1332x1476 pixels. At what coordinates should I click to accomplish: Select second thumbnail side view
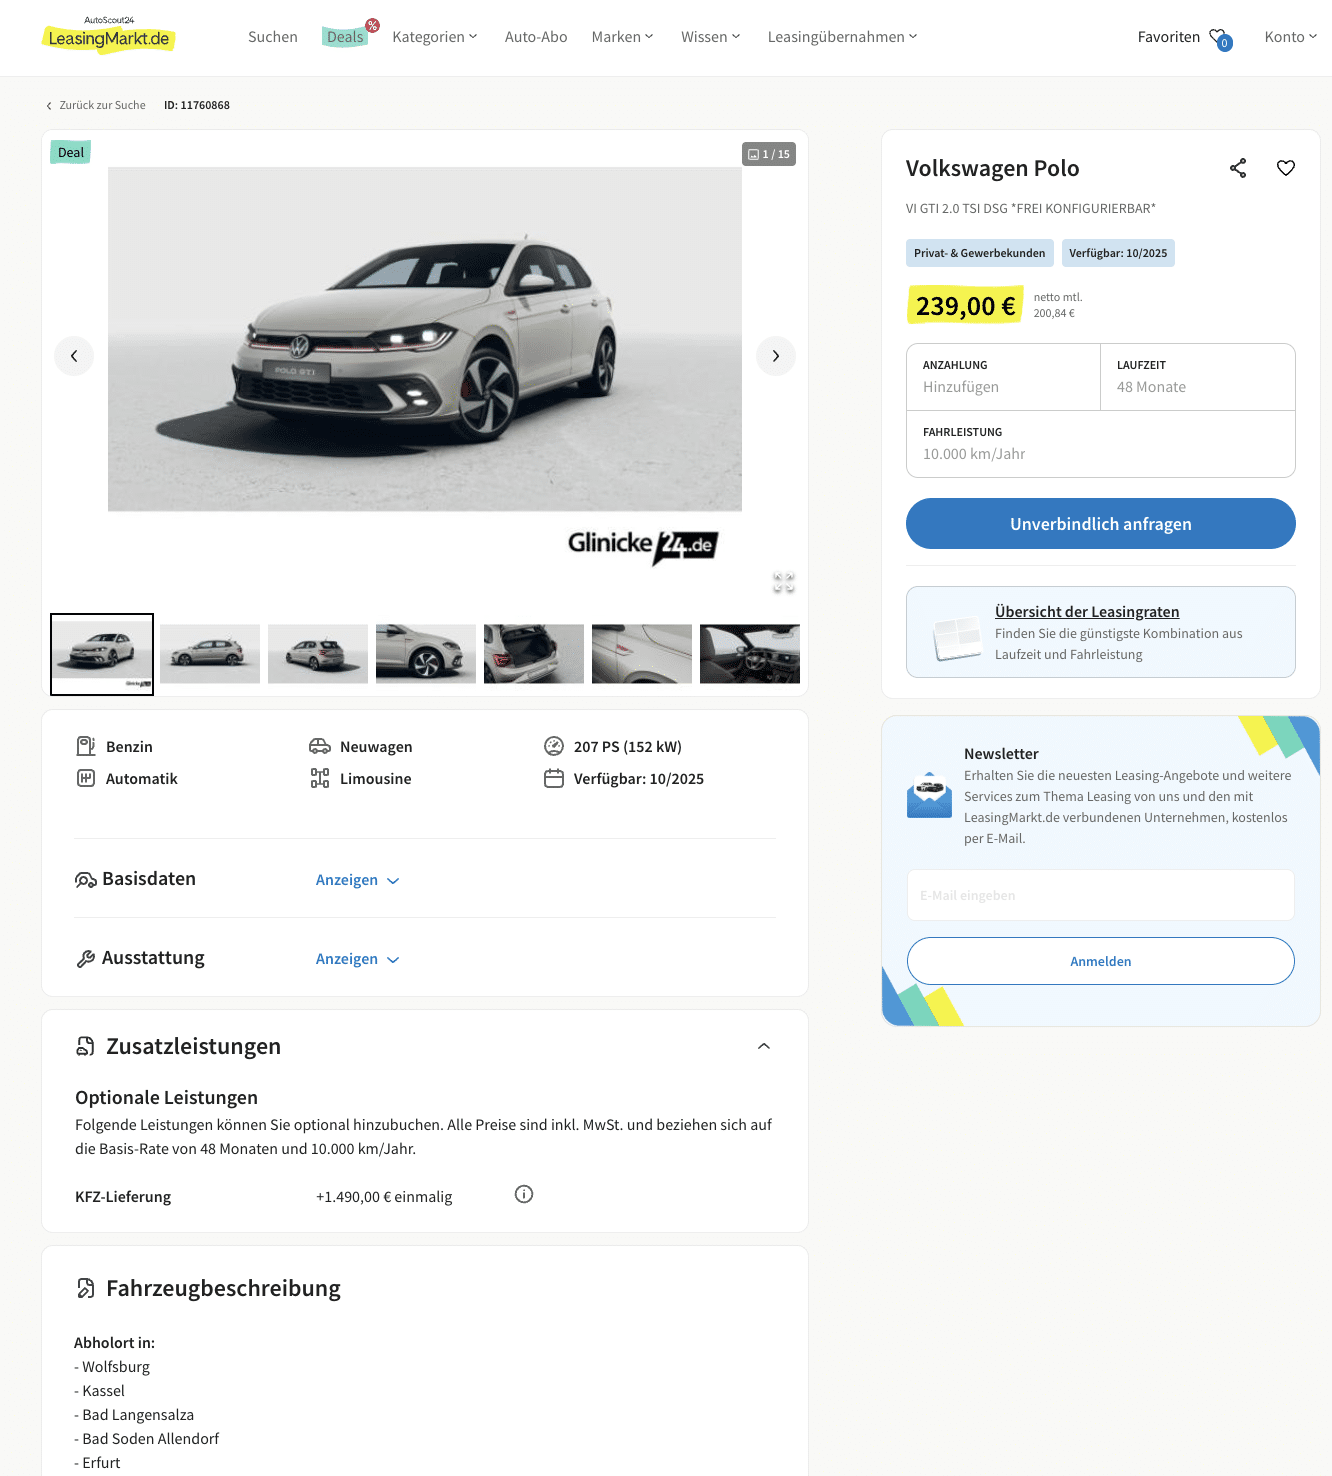click(210, 654)
